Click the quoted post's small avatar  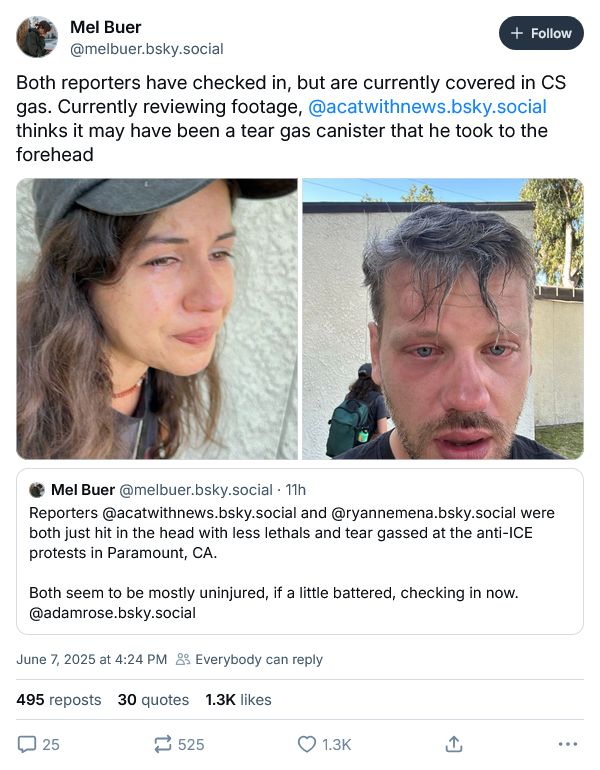click(x=37, y=490)
